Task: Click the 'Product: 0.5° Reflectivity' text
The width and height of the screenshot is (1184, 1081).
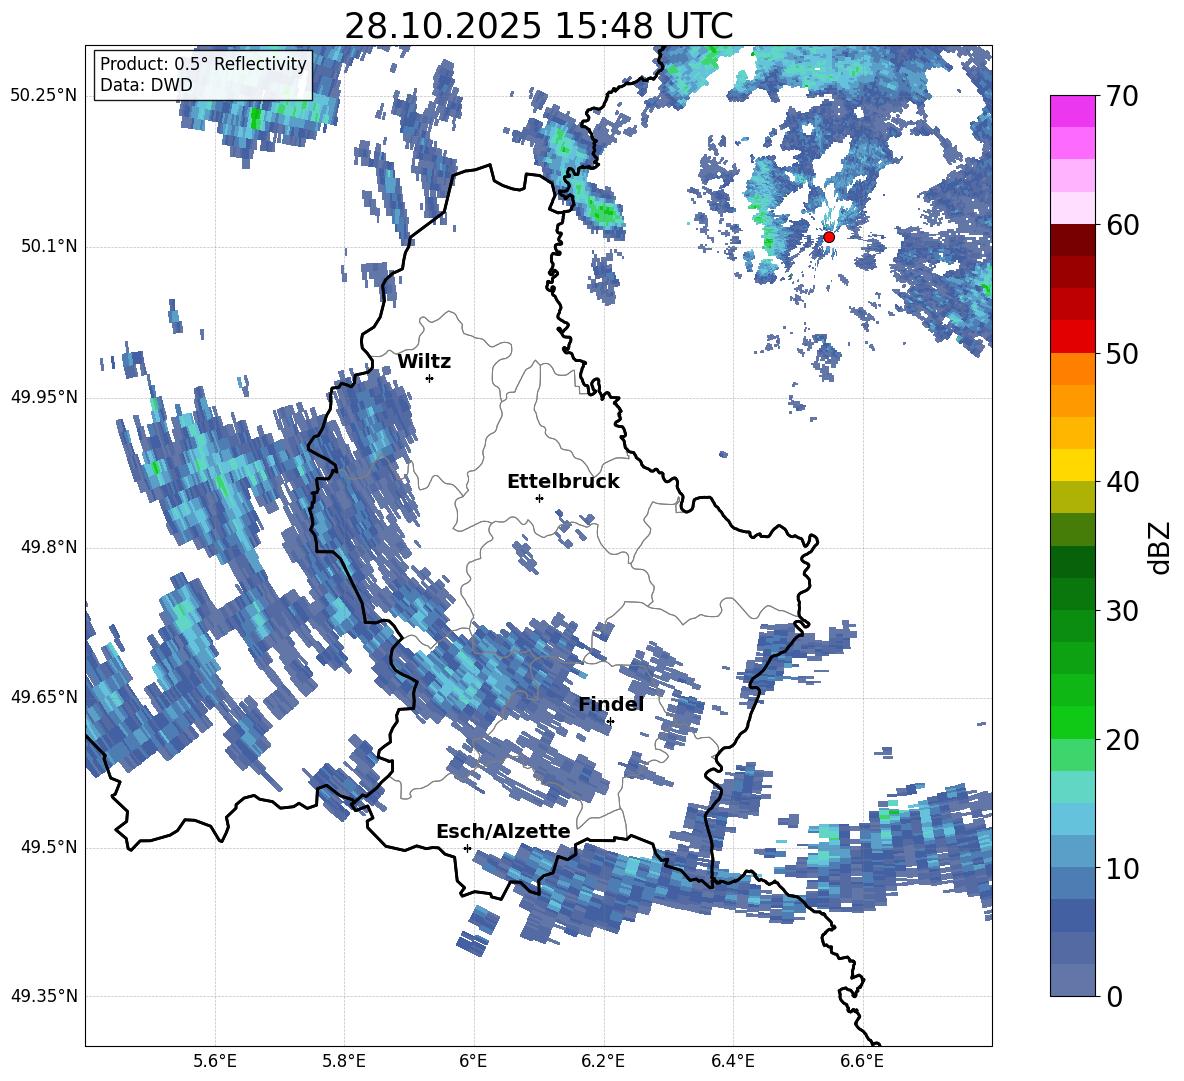Action: point(203,64)
